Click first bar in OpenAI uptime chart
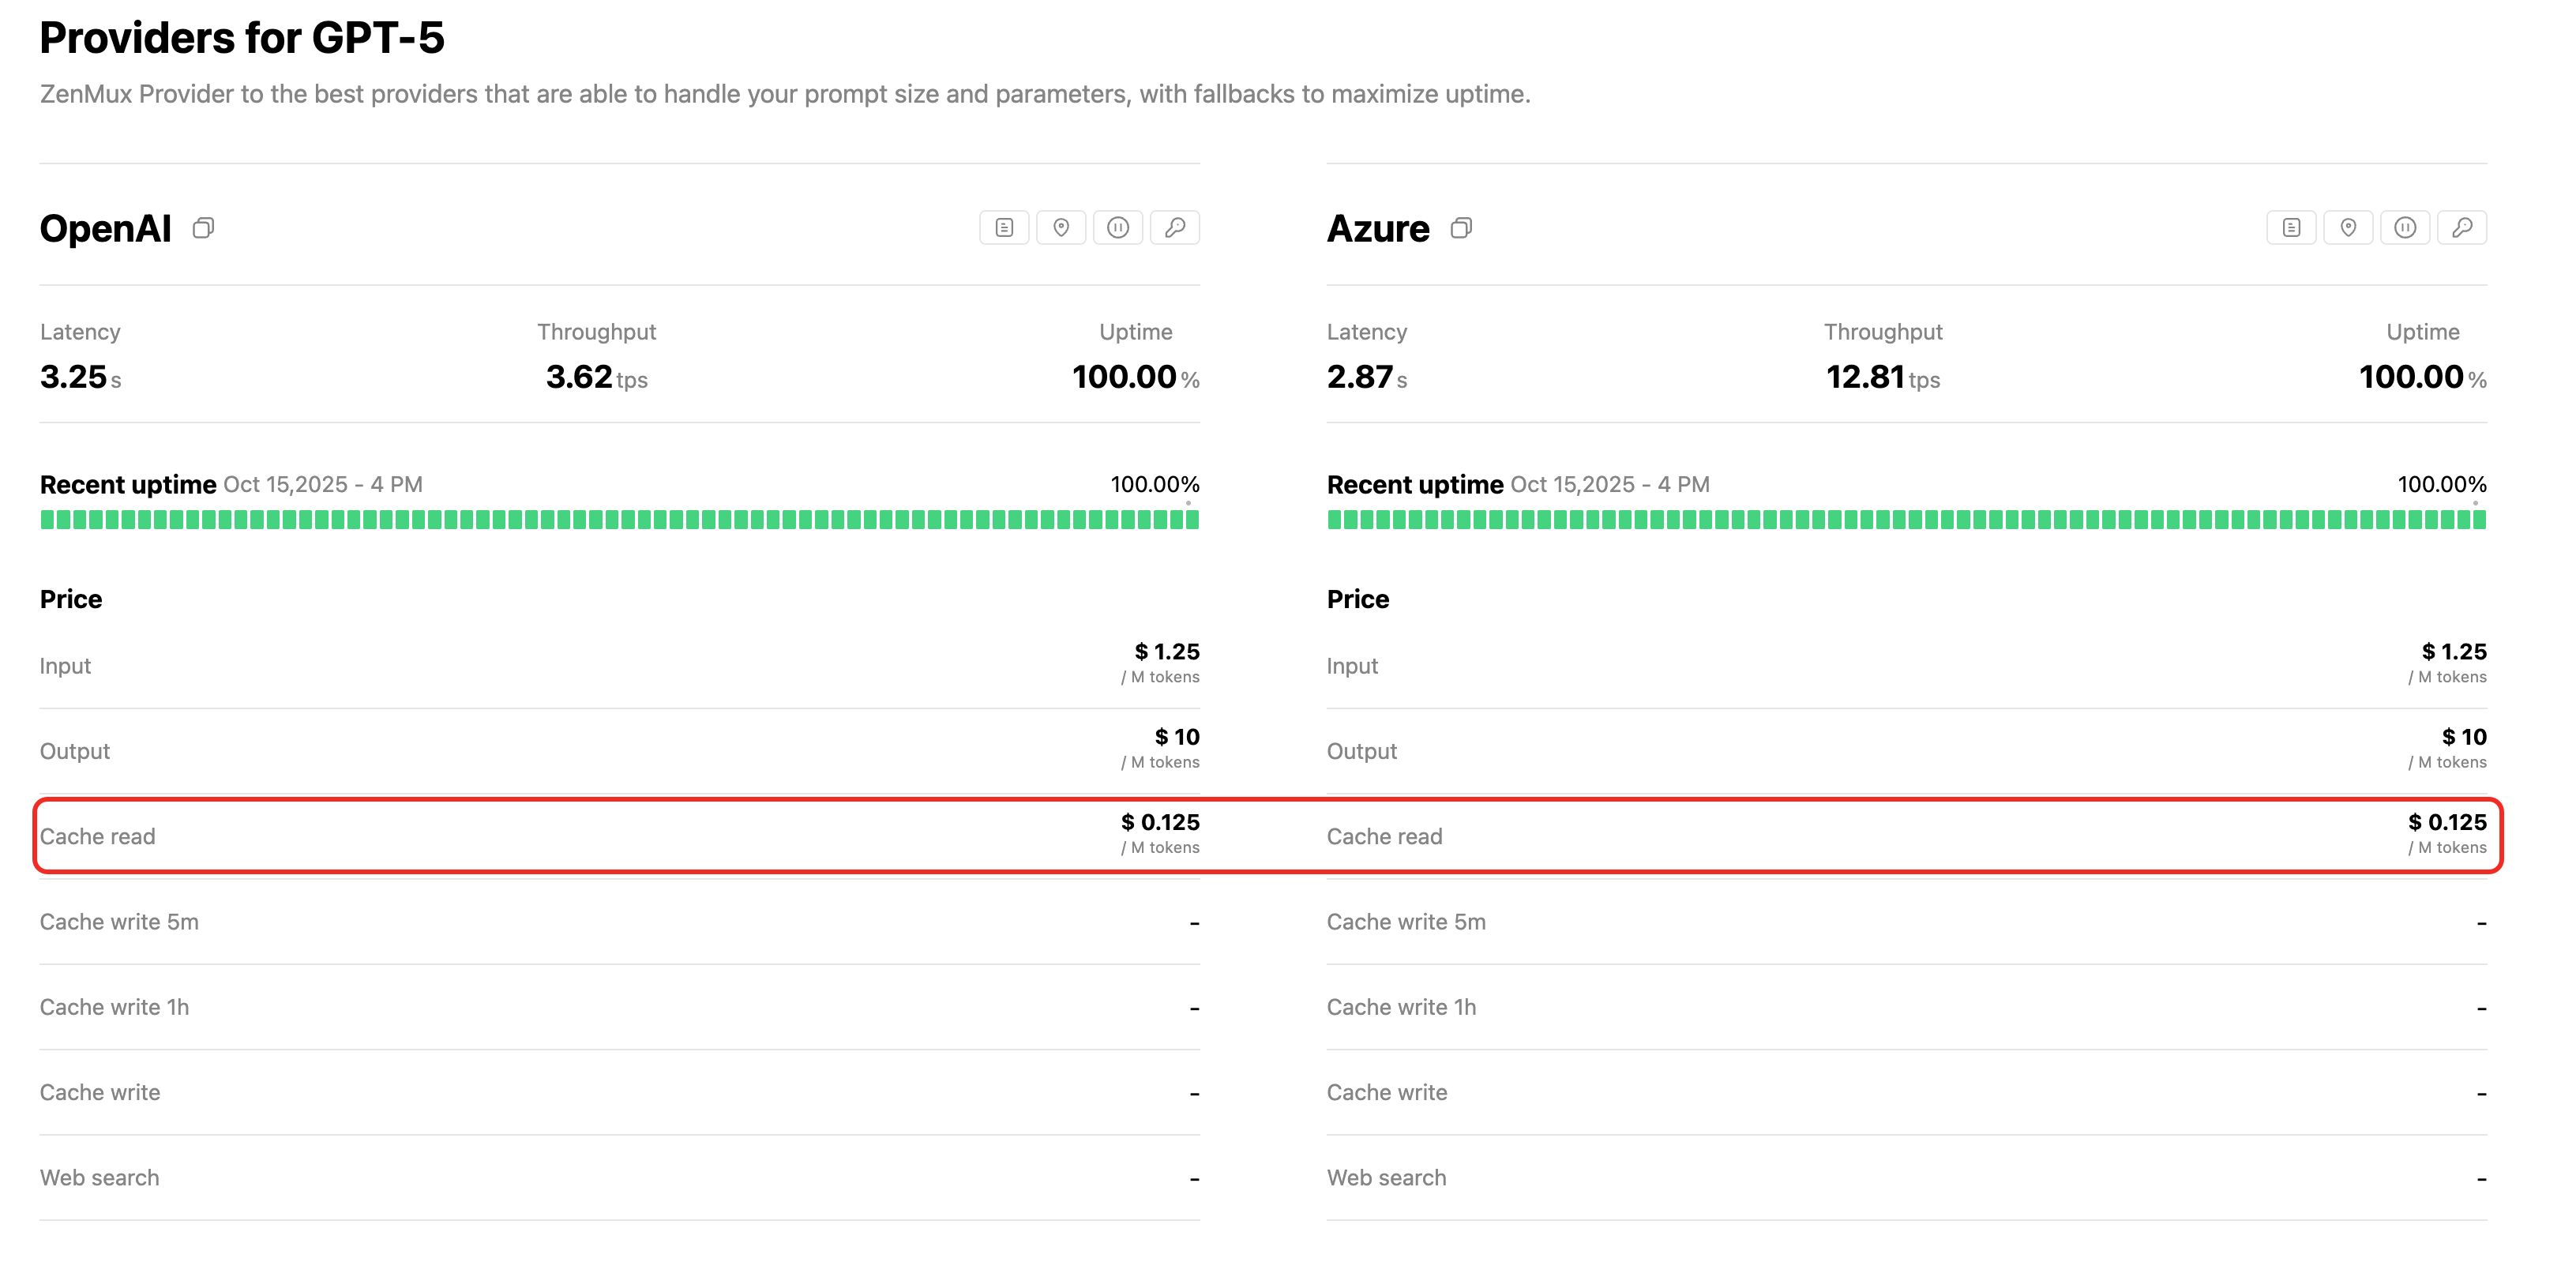This screenshot has height=1262, width=2576. (x=47, y=519)
